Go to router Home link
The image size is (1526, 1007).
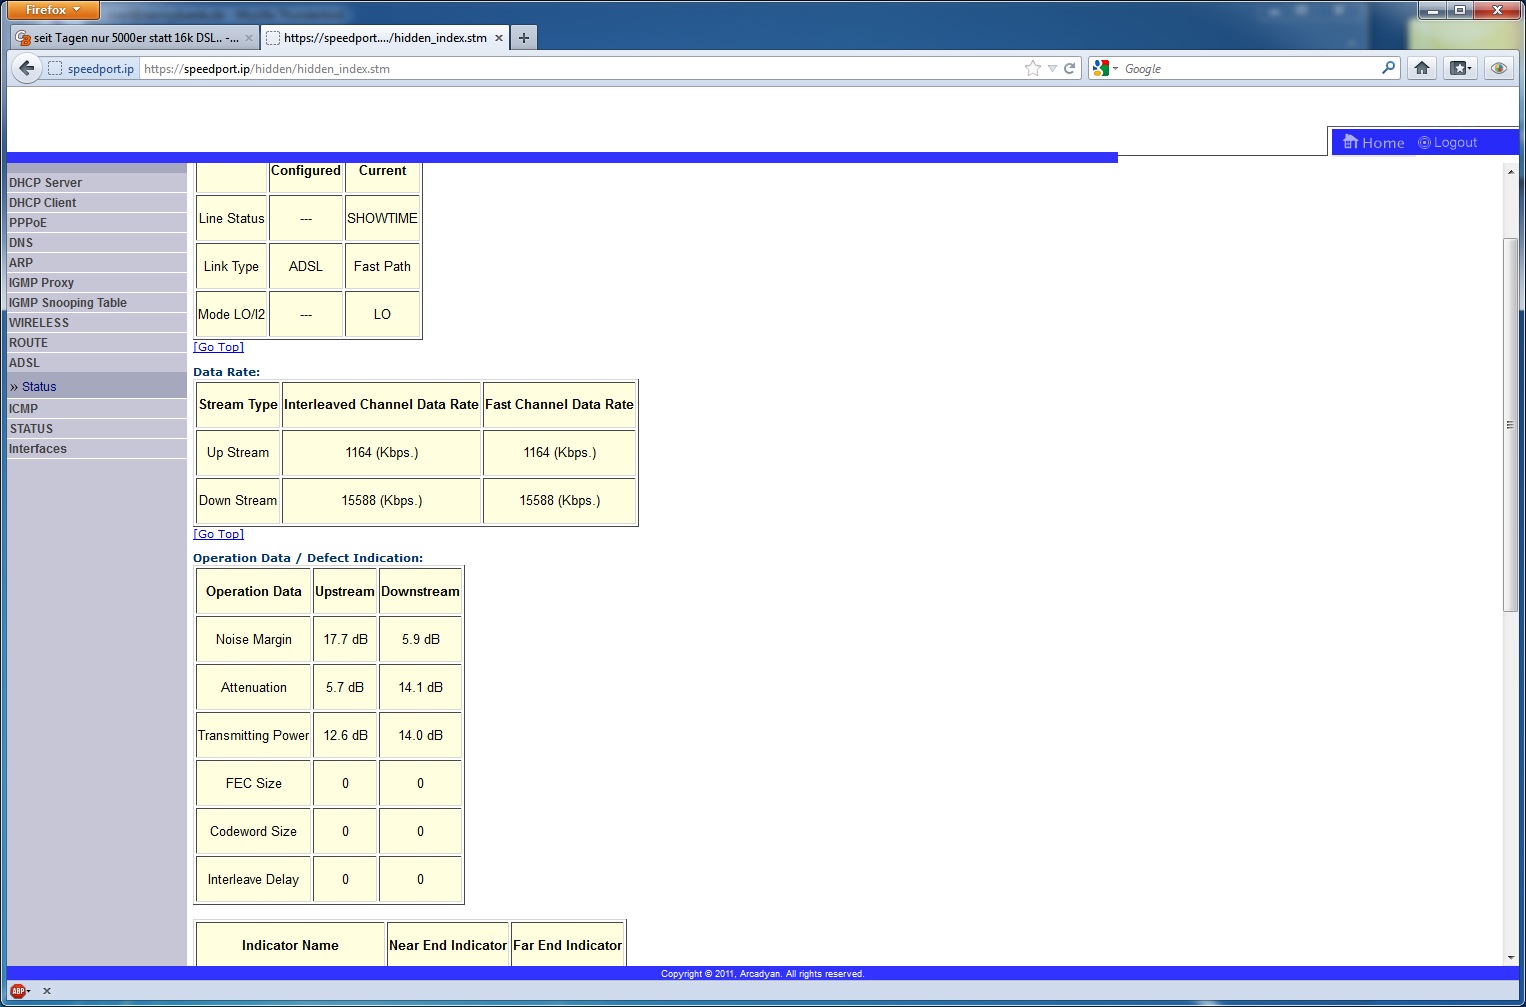[x=1374, y=142]
